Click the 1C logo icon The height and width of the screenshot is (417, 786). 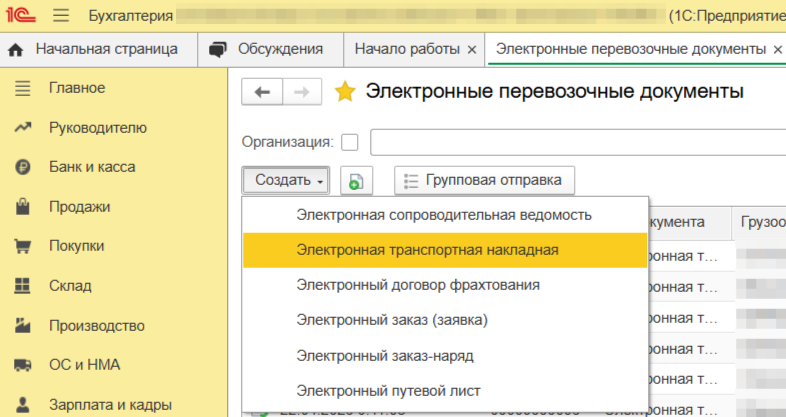click(x=22, y=16)
